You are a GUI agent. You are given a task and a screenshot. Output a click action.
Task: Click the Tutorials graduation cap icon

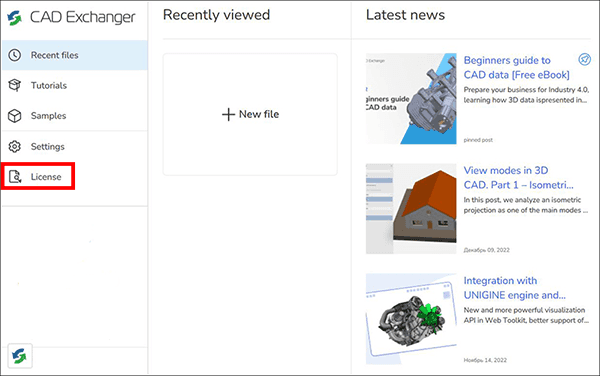15,85
